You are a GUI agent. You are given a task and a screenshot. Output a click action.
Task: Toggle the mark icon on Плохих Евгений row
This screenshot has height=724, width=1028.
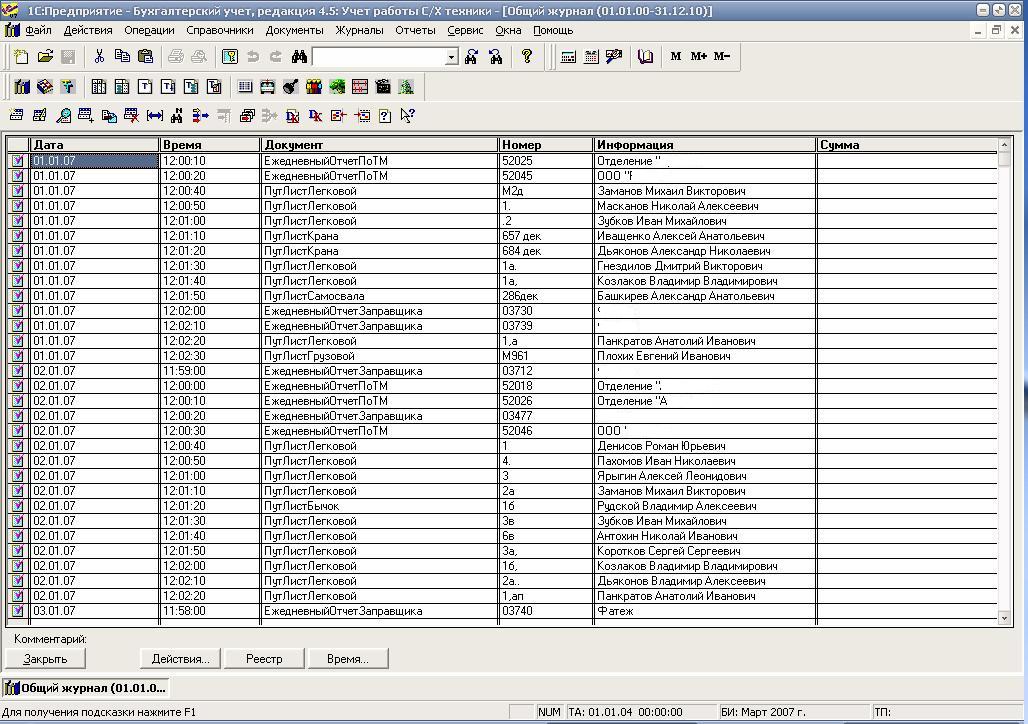(x=17, y=356)
